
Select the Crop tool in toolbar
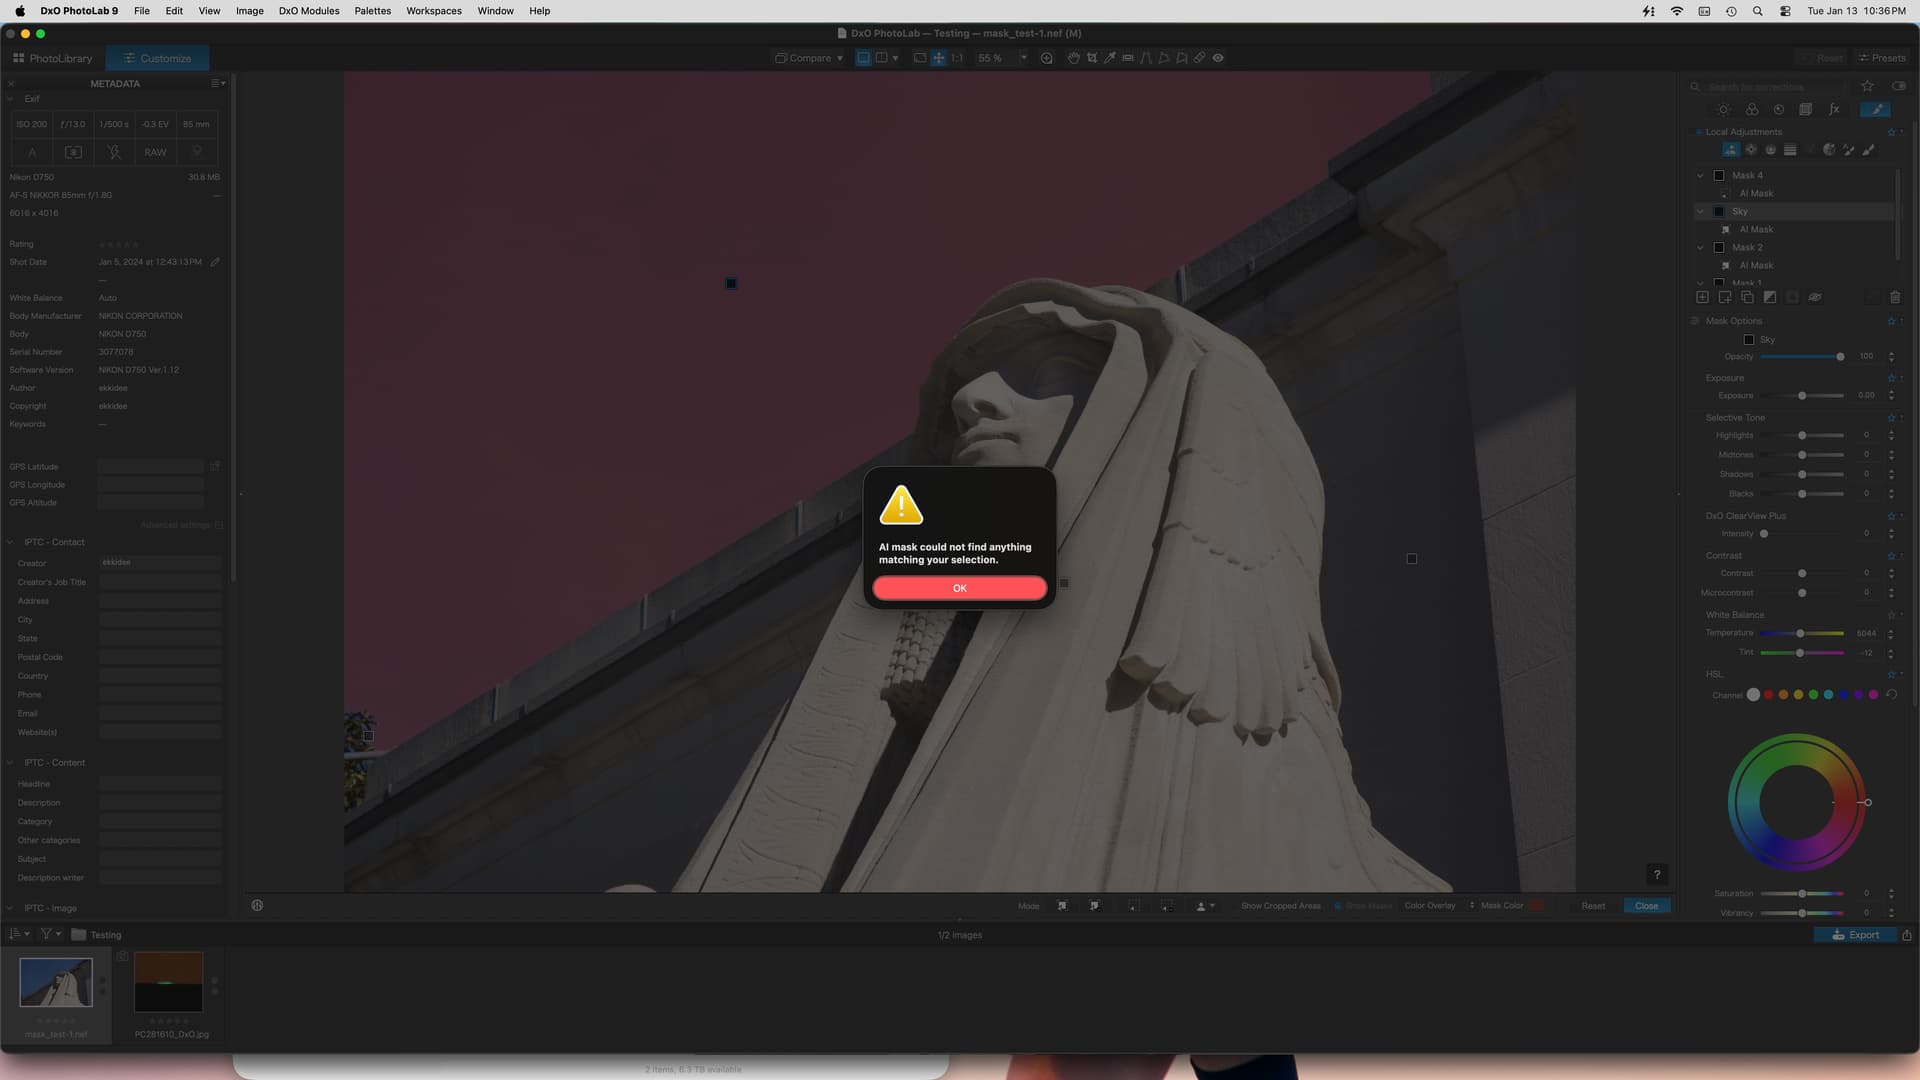(1092, 58)
